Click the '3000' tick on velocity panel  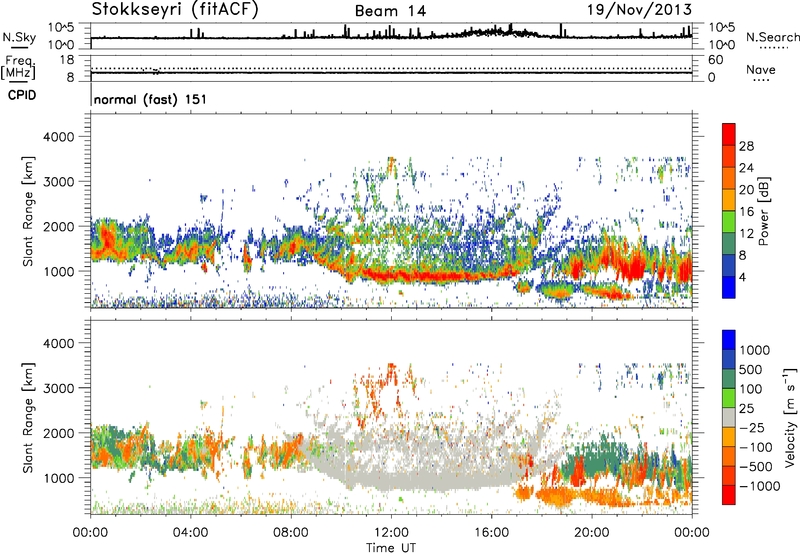click(59, 388)
